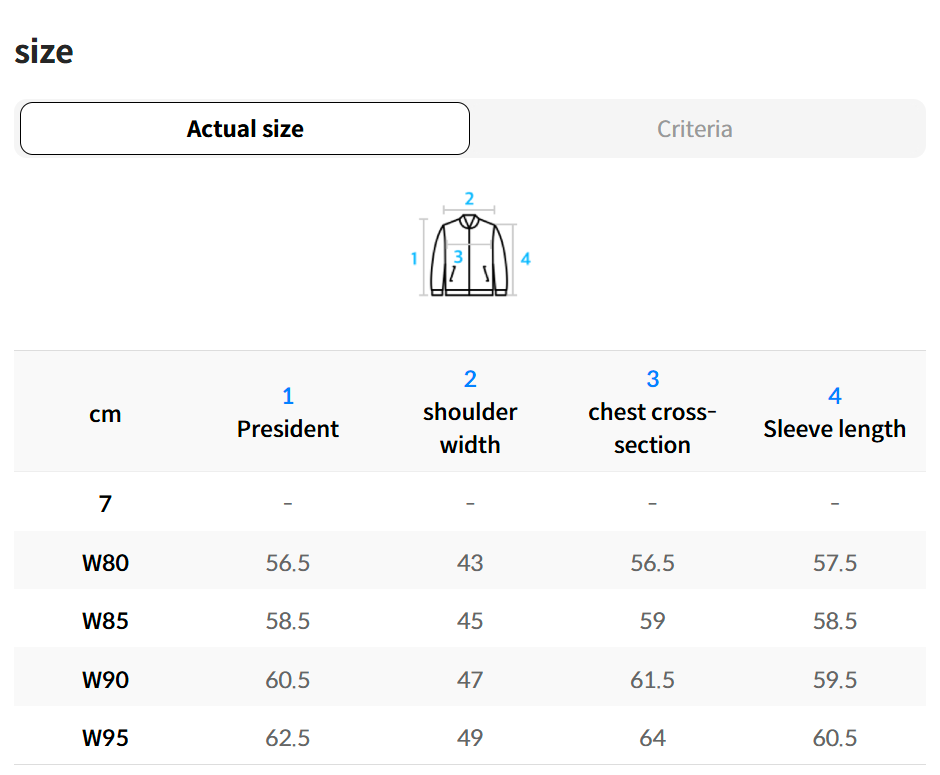Click the number 3 inside the jacket diagram
940x775 pixels.
pyautogui.click(x=458, y=256)
